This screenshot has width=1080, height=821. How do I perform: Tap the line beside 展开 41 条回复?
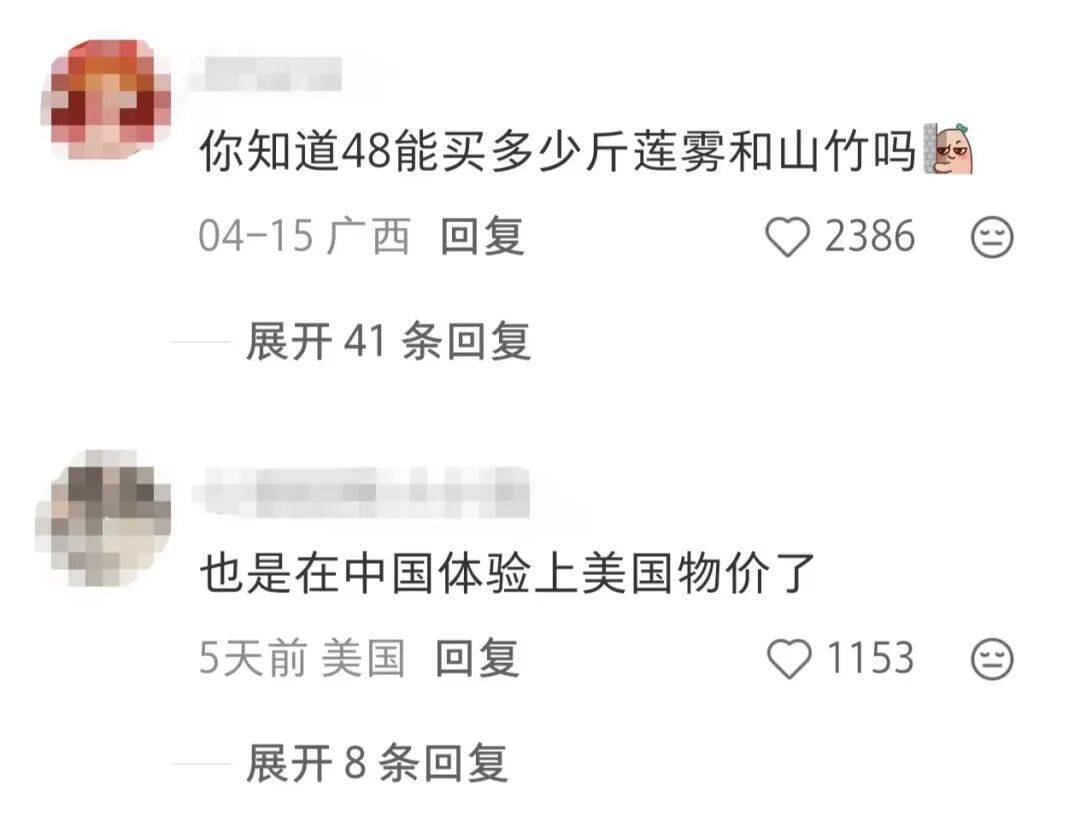[200, 341]
